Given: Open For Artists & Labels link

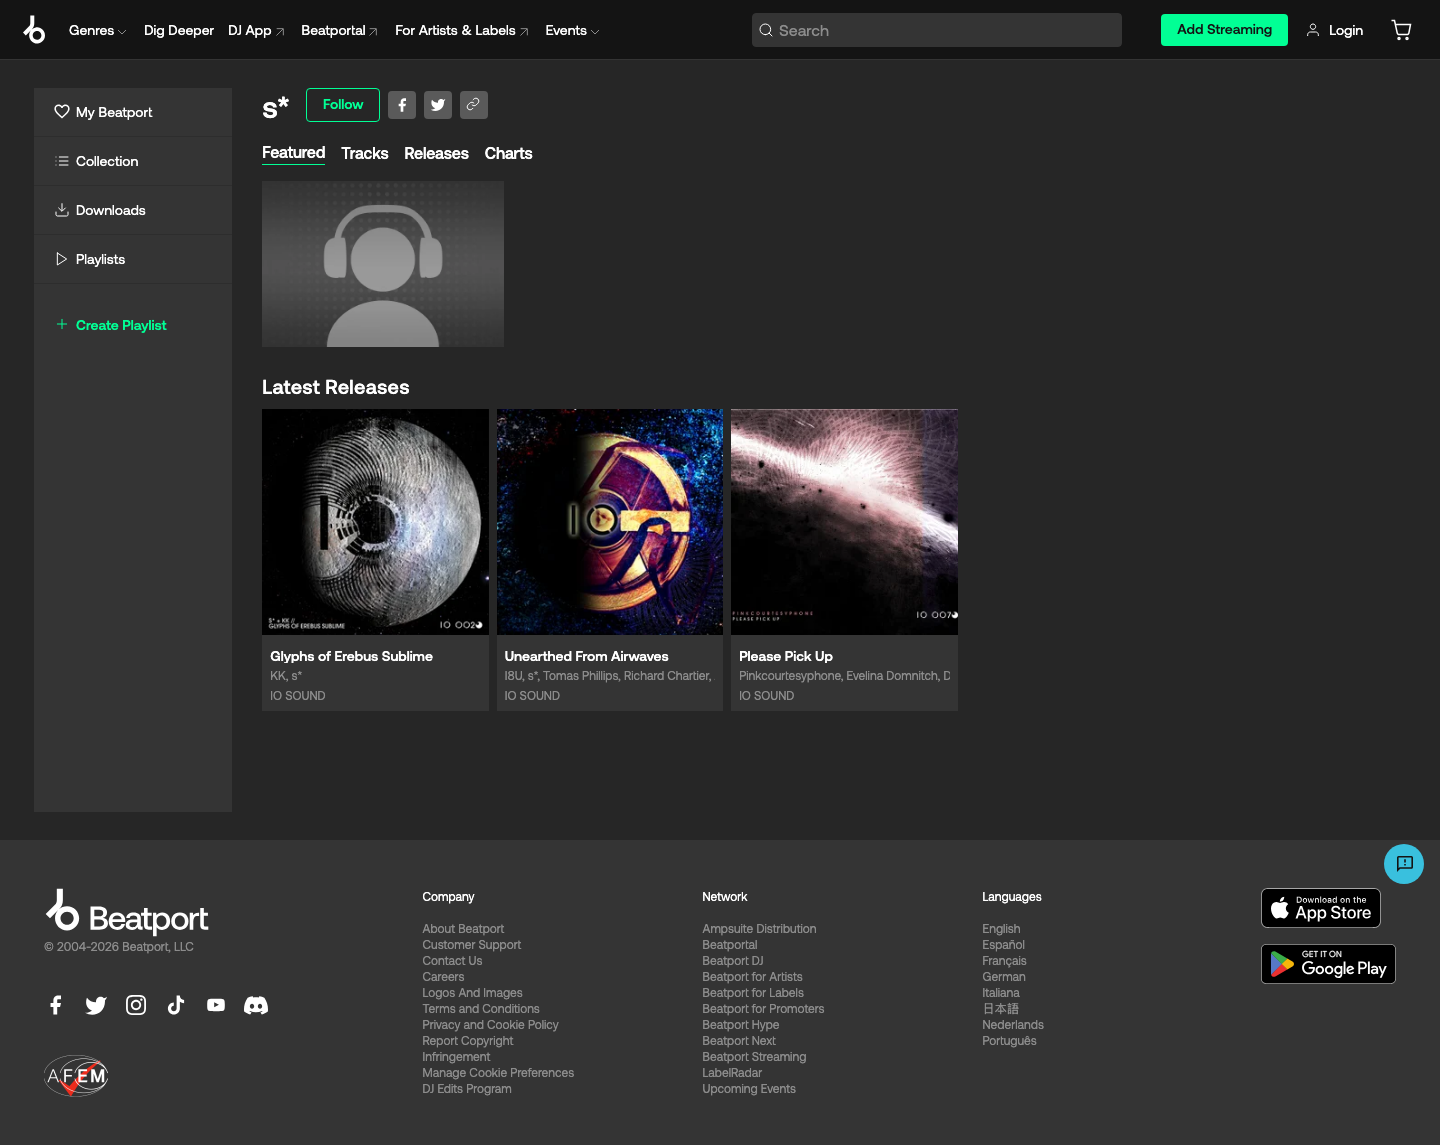Looking at the screenshot, I should coord(462,31).
